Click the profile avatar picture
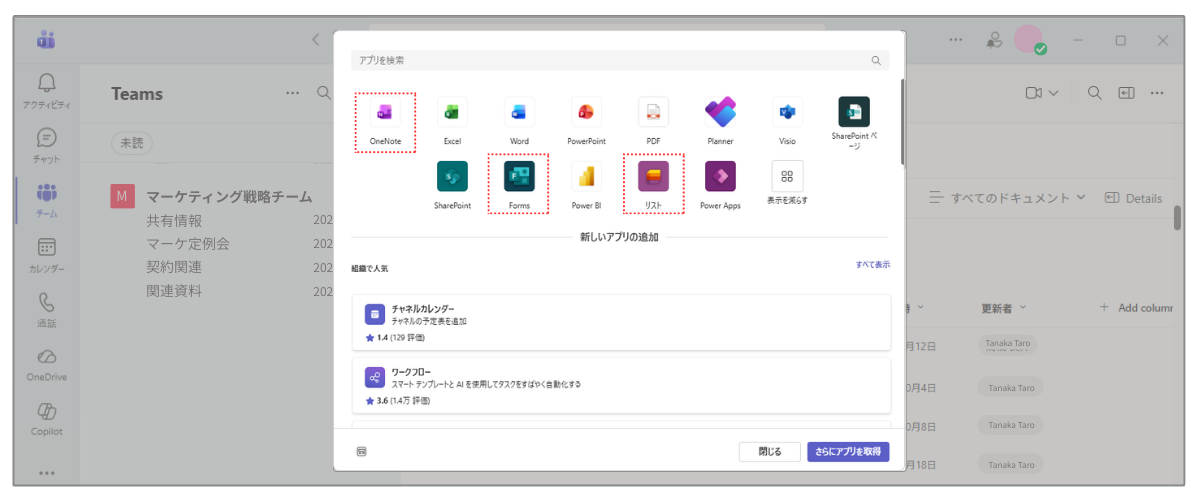Screen dimensions: 1200x500 tap(1029, 40)
